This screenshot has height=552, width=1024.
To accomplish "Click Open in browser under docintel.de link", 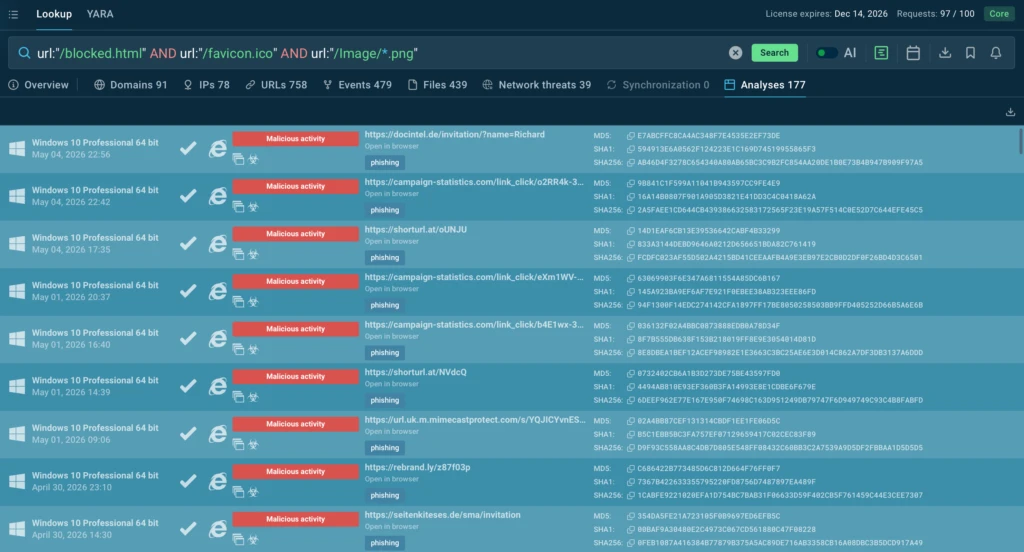I will coord(392,146).
